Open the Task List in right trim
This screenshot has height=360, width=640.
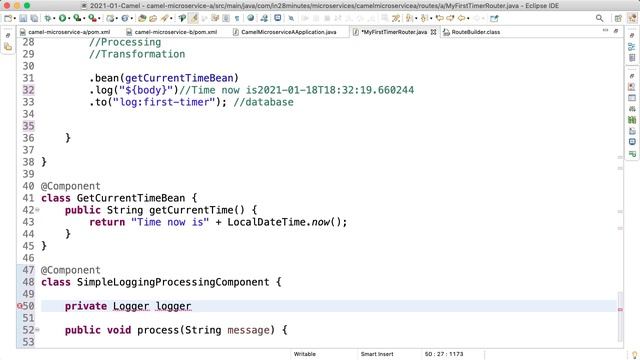[x=632, y=58]
